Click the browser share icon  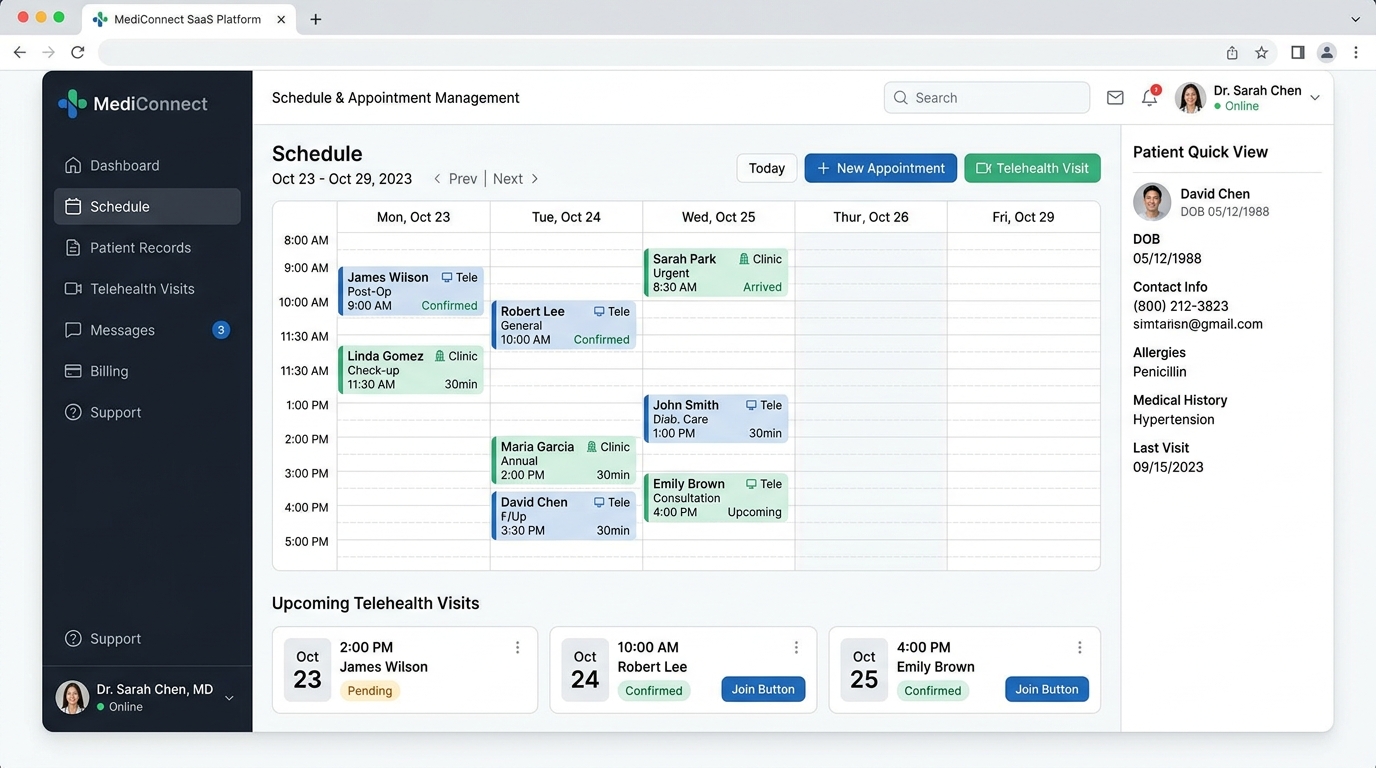tap(1232, 52)
